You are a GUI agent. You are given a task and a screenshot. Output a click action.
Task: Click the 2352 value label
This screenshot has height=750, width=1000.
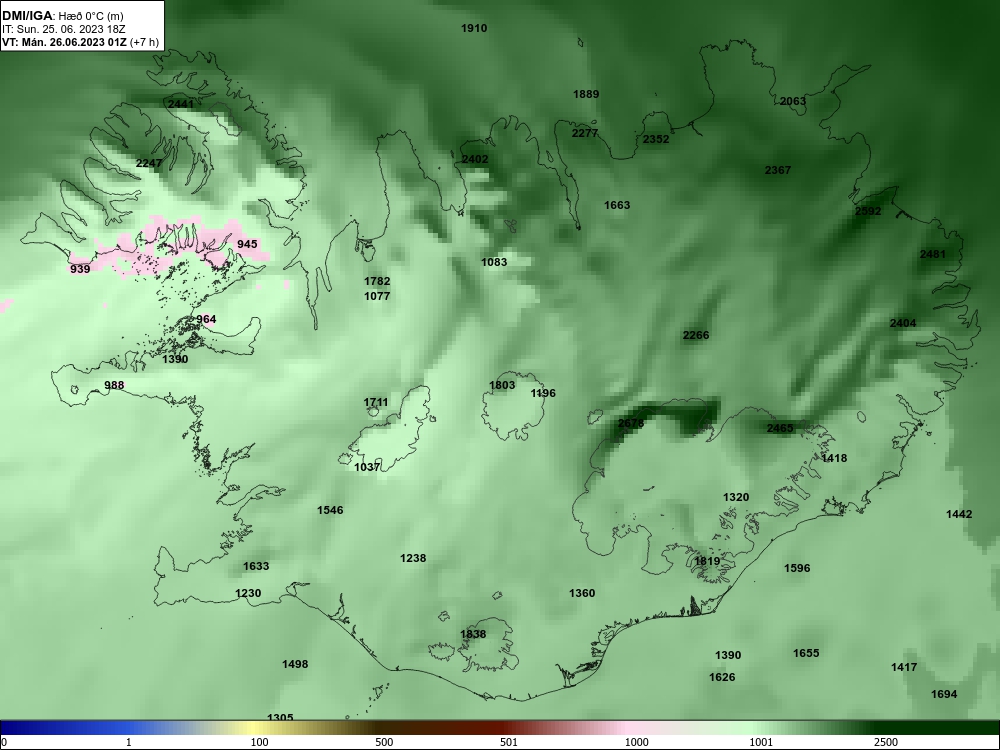656,139
